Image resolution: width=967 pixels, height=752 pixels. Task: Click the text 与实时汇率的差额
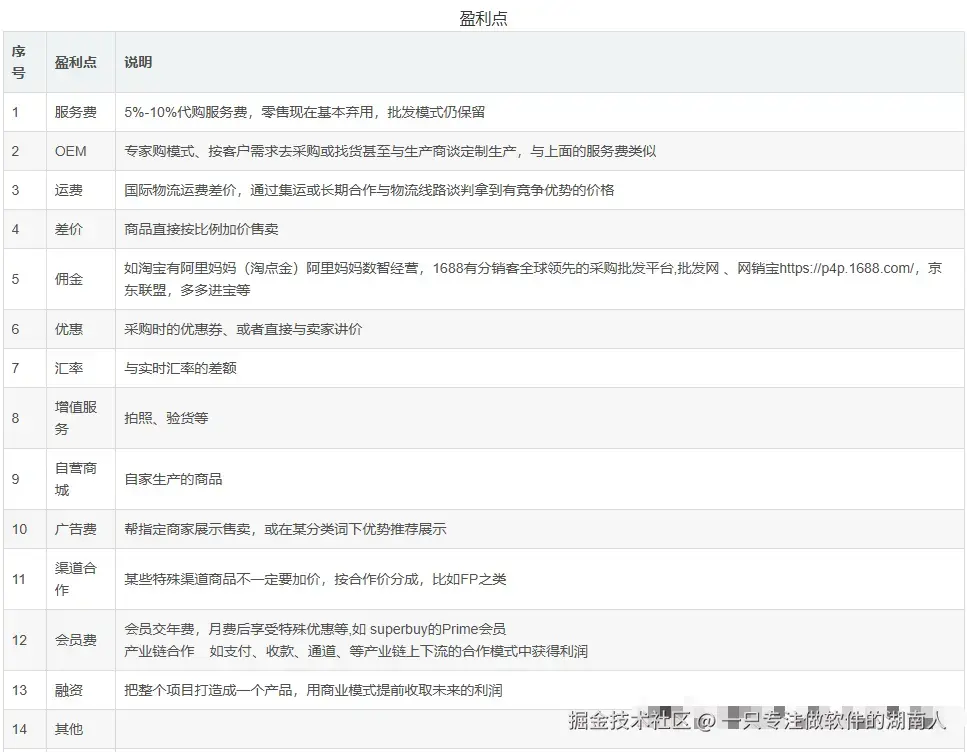coord(180,368)
